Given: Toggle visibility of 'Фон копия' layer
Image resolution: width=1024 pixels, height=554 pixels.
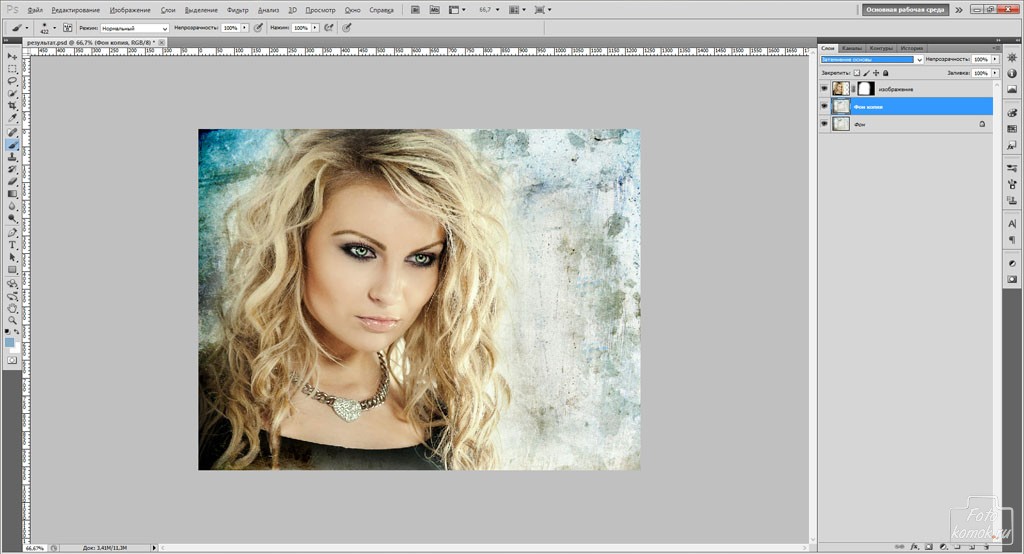Looking at the screenshot, I should [824, 106].
